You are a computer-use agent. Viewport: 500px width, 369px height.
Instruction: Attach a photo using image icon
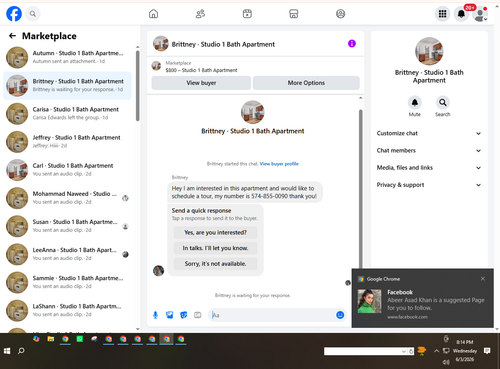pyautogui.click(x=170, y=315)
